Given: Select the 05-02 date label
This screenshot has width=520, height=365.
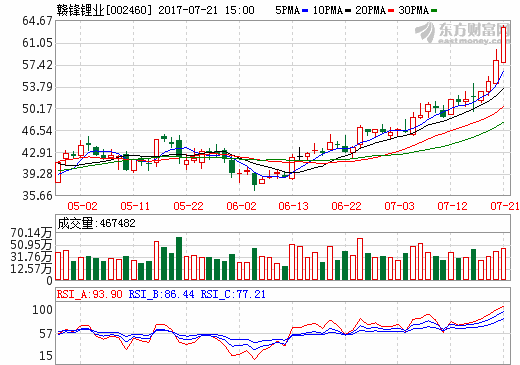Looking at the screenshot, I should point(82,206).
